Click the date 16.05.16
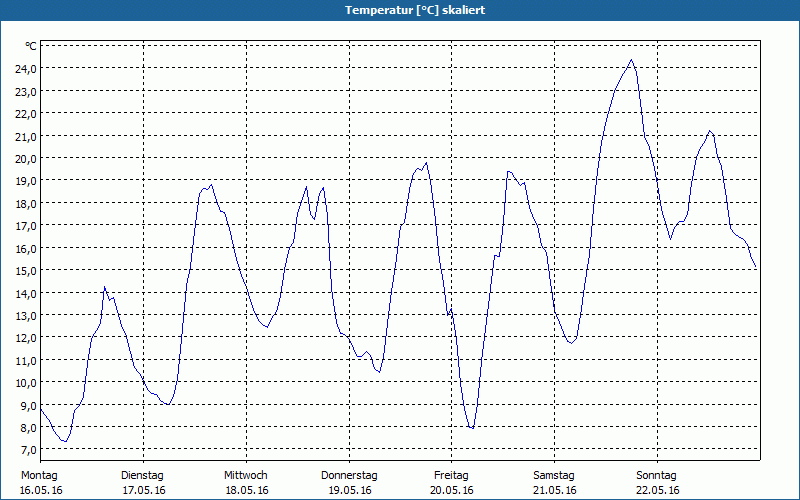Viewport: 800px width, 500px height. [41, 490]
